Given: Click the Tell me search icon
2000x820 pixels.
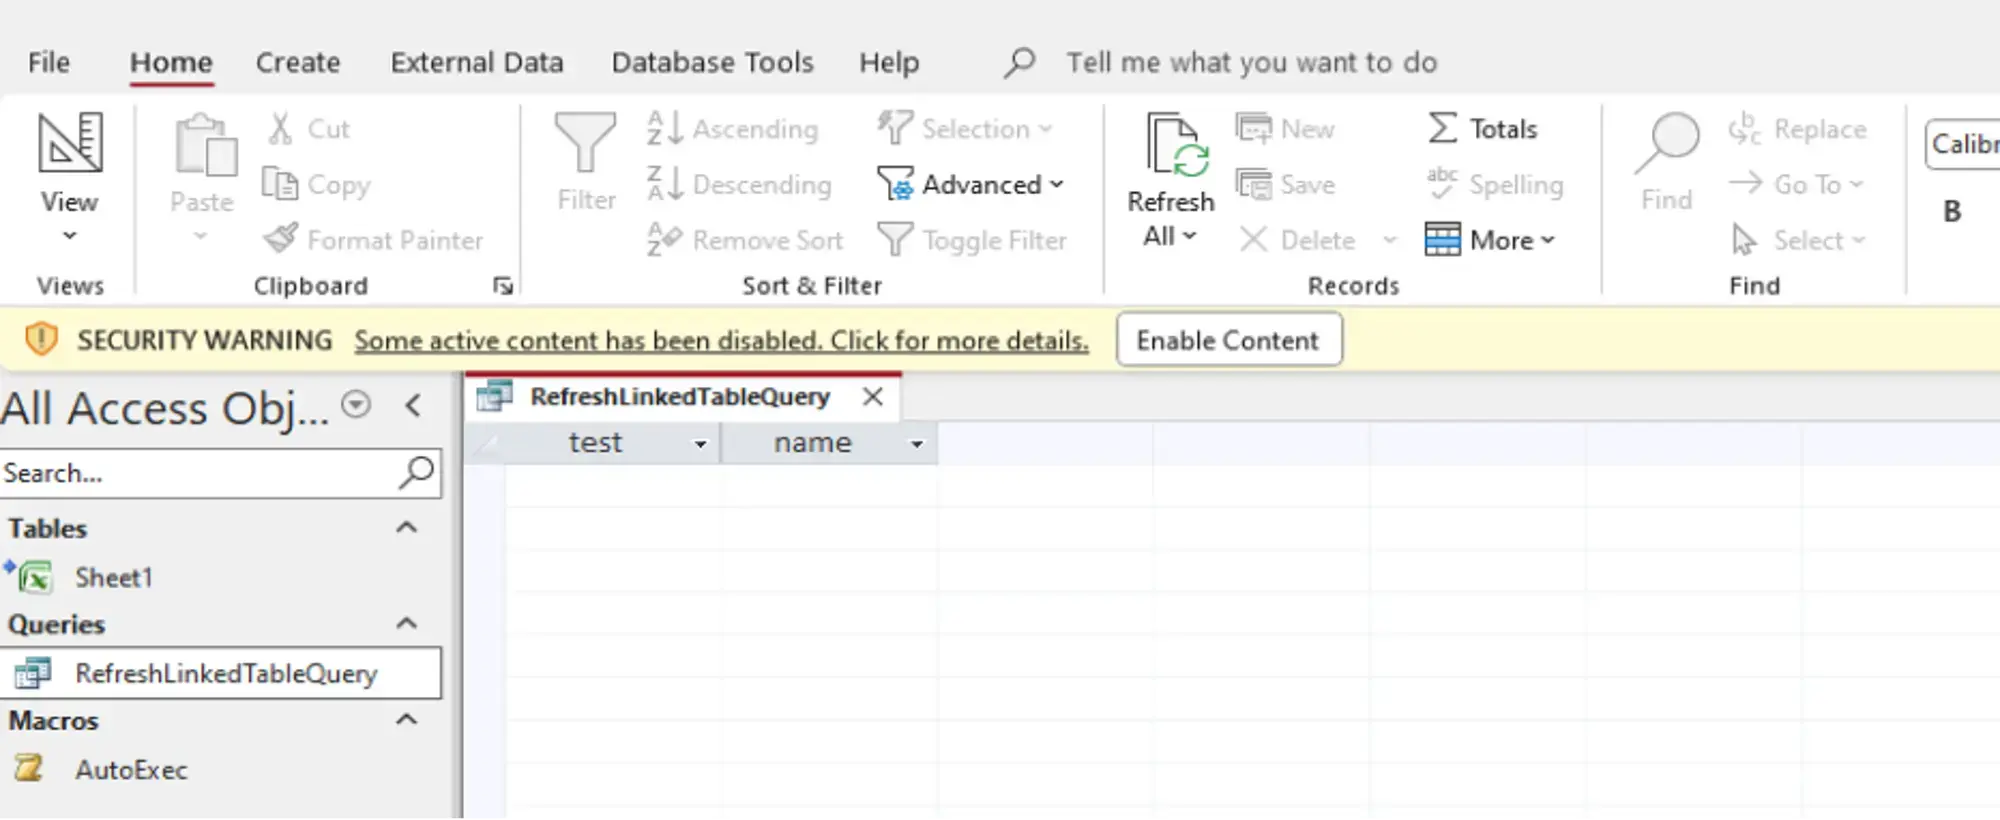Looking at the screenshot, I should pyautogui.click(x=1019, y=63).
